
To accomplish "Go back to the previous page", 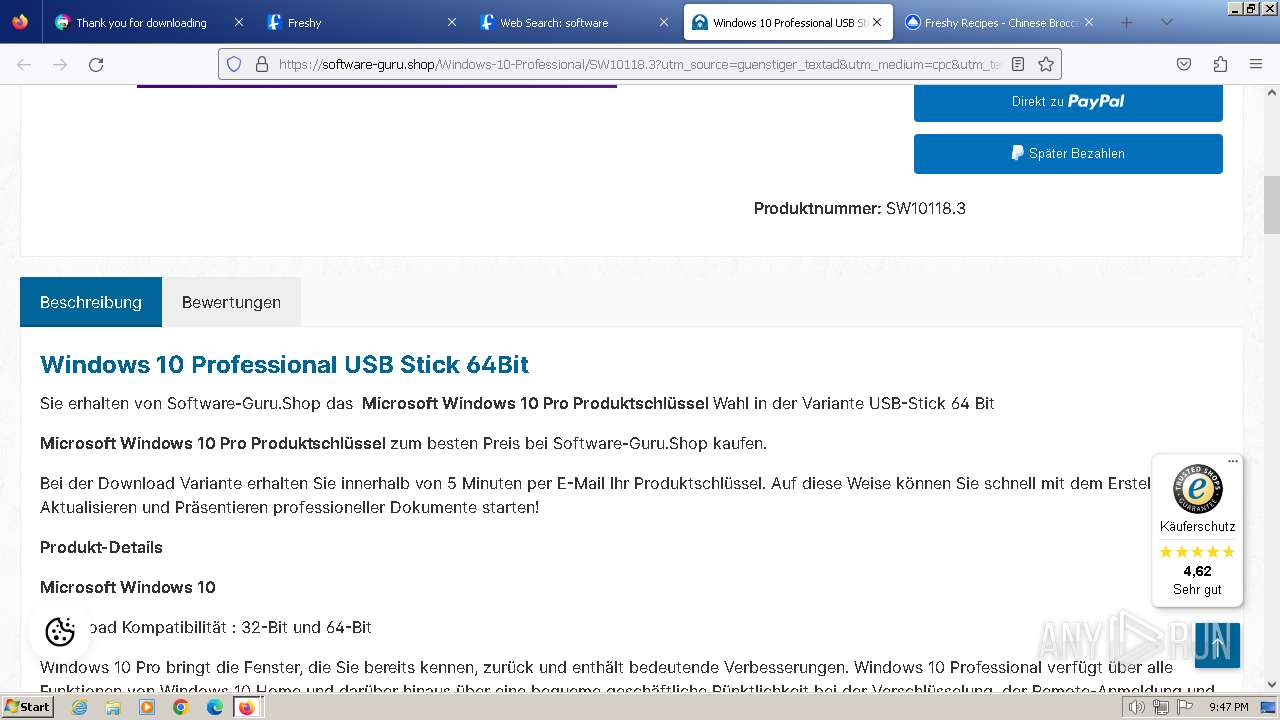I will tap(24, 64).
